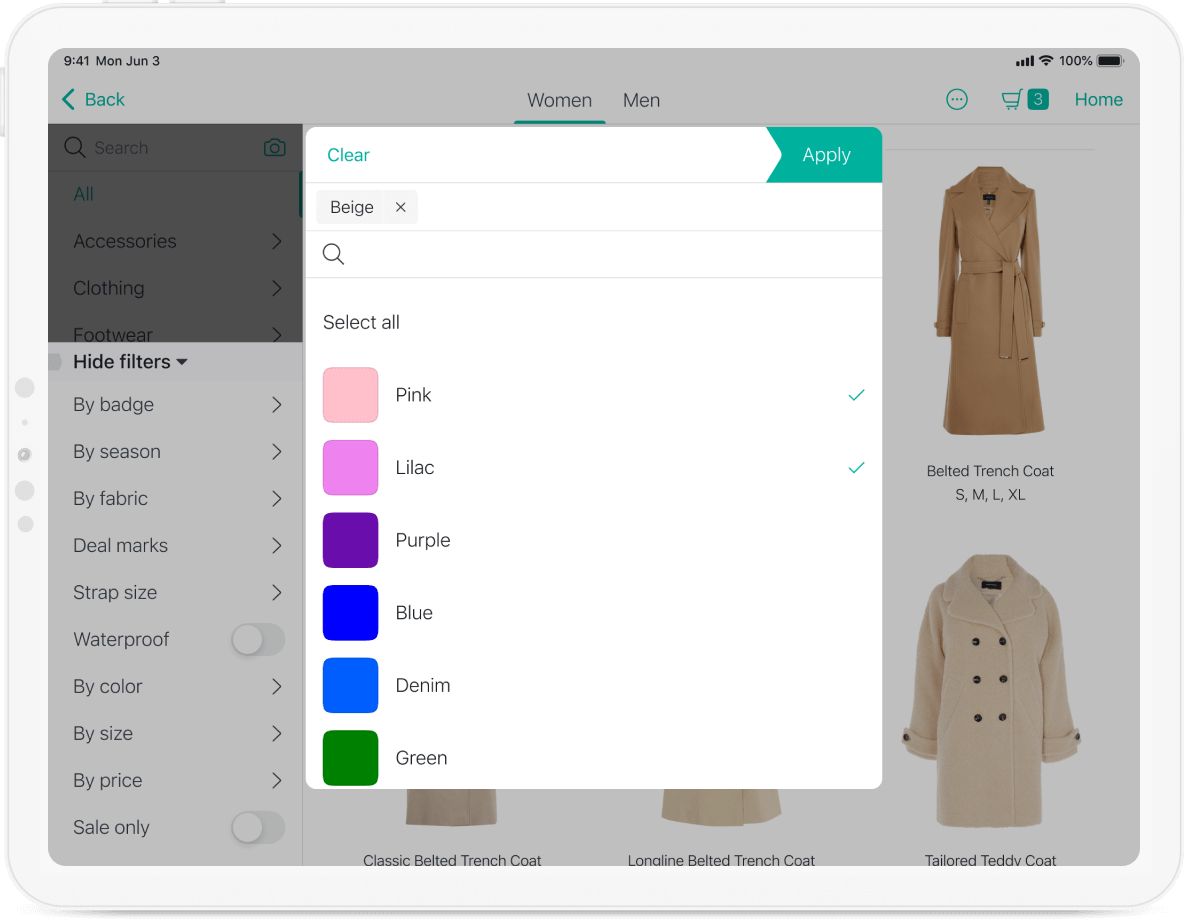Expand the By badge filter

(277, 405)
